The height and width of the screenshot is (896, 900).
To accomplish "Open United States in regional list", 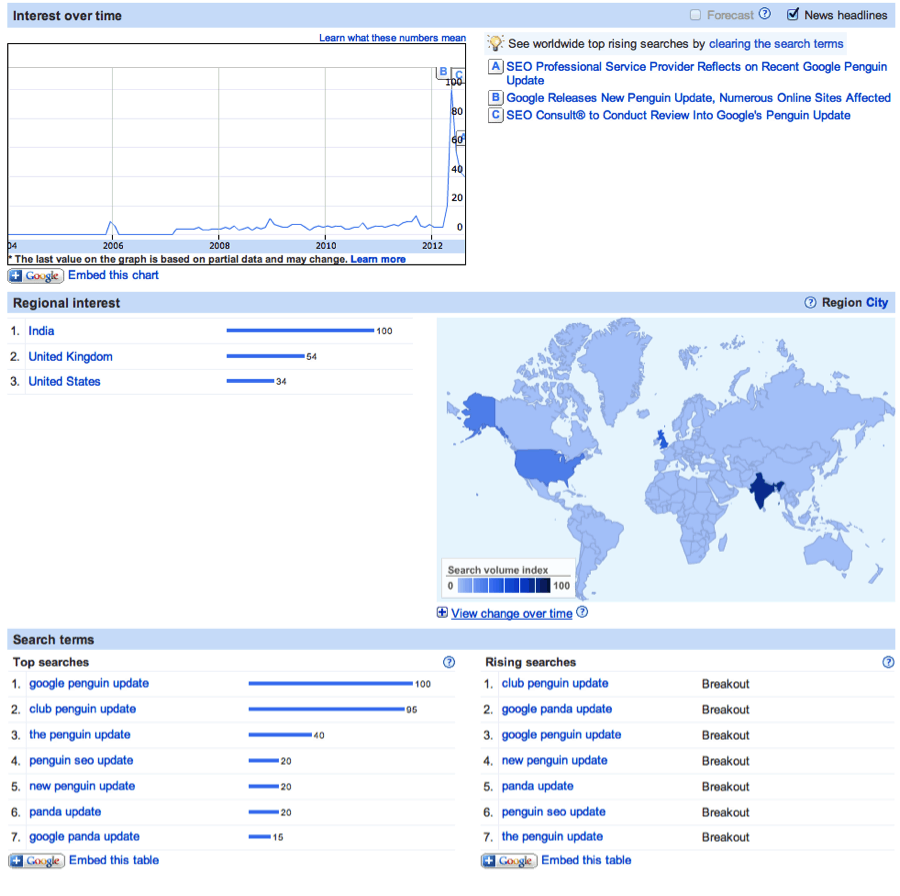I will (64, 382).
